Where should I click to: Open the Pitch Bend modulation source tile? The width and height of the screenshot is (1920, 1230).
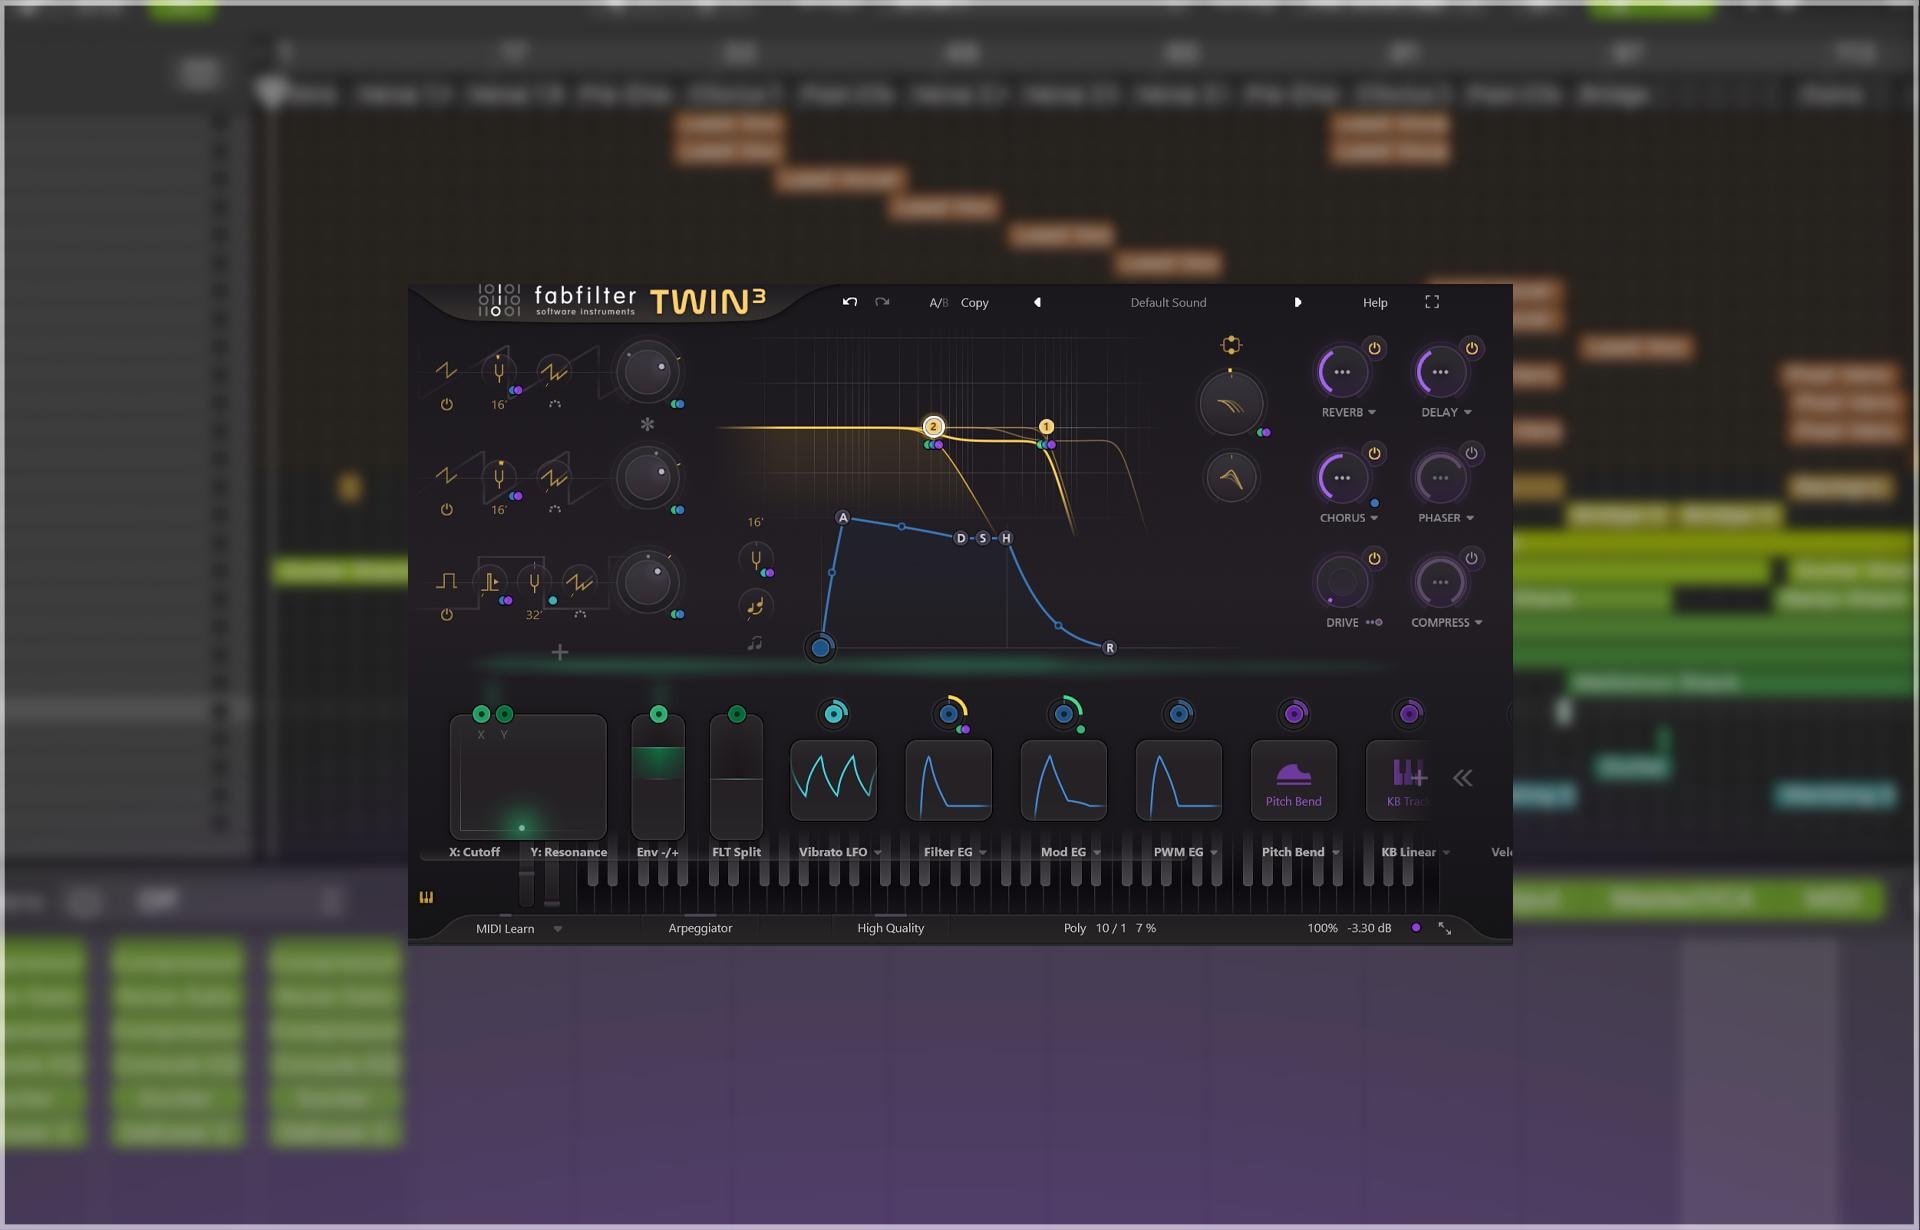point(1294,780)
